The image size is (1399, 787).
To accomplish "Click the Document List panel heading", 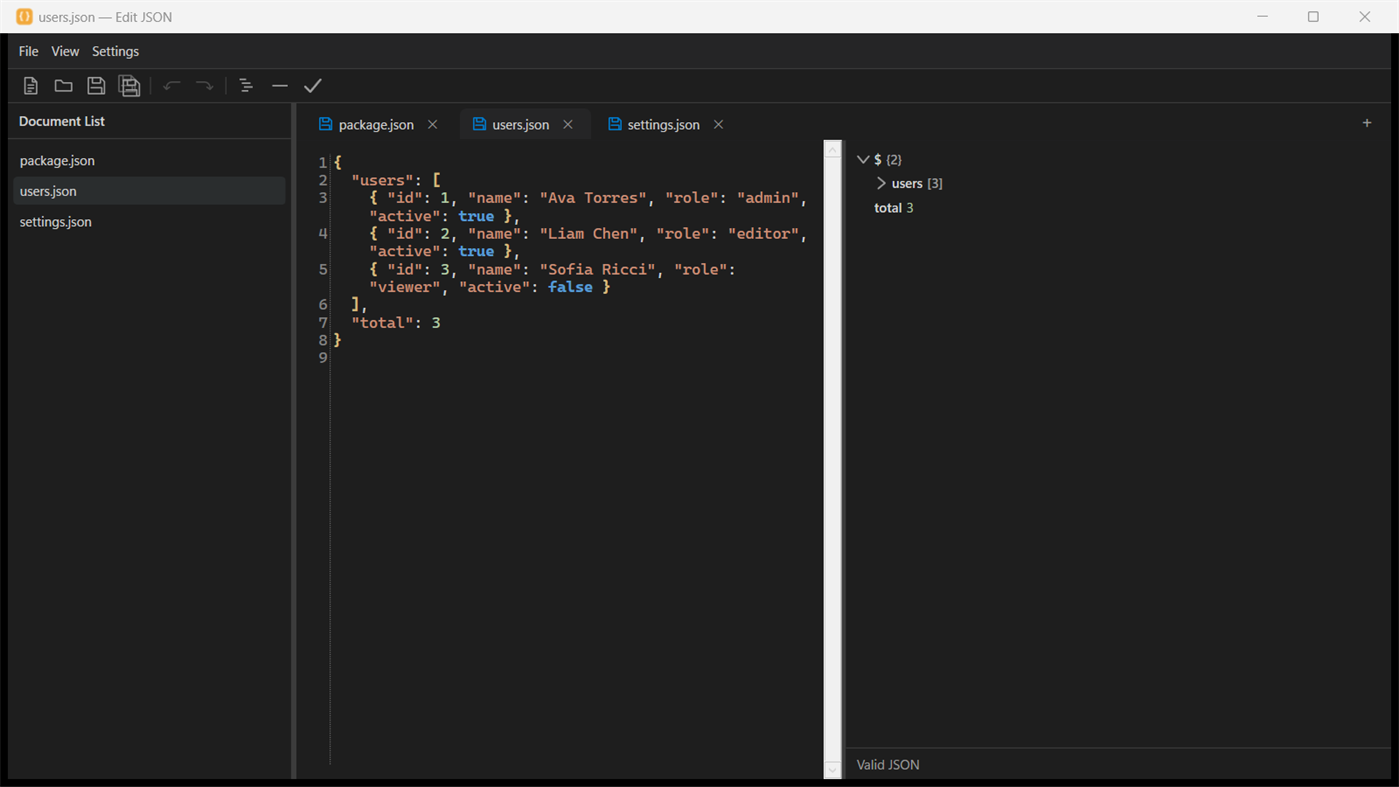I will (62, 121).
